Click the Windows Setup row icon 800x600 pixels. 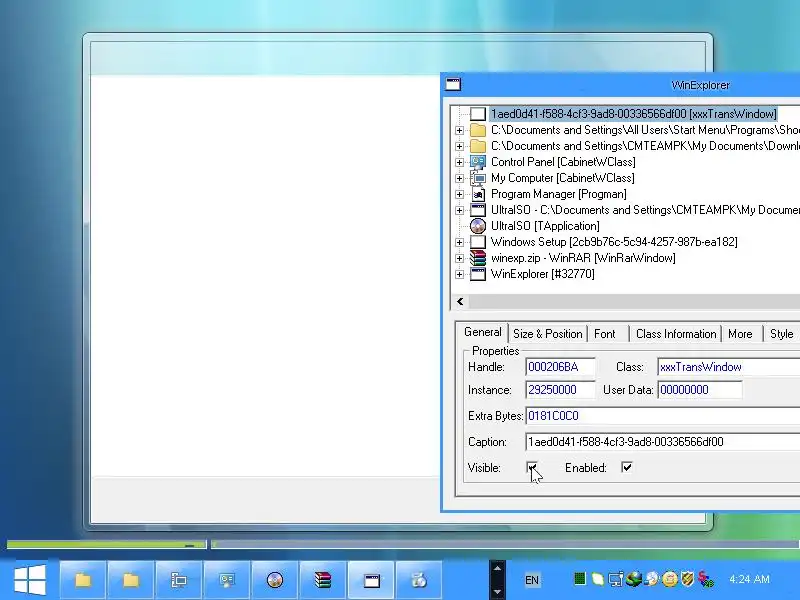(478, 242)
